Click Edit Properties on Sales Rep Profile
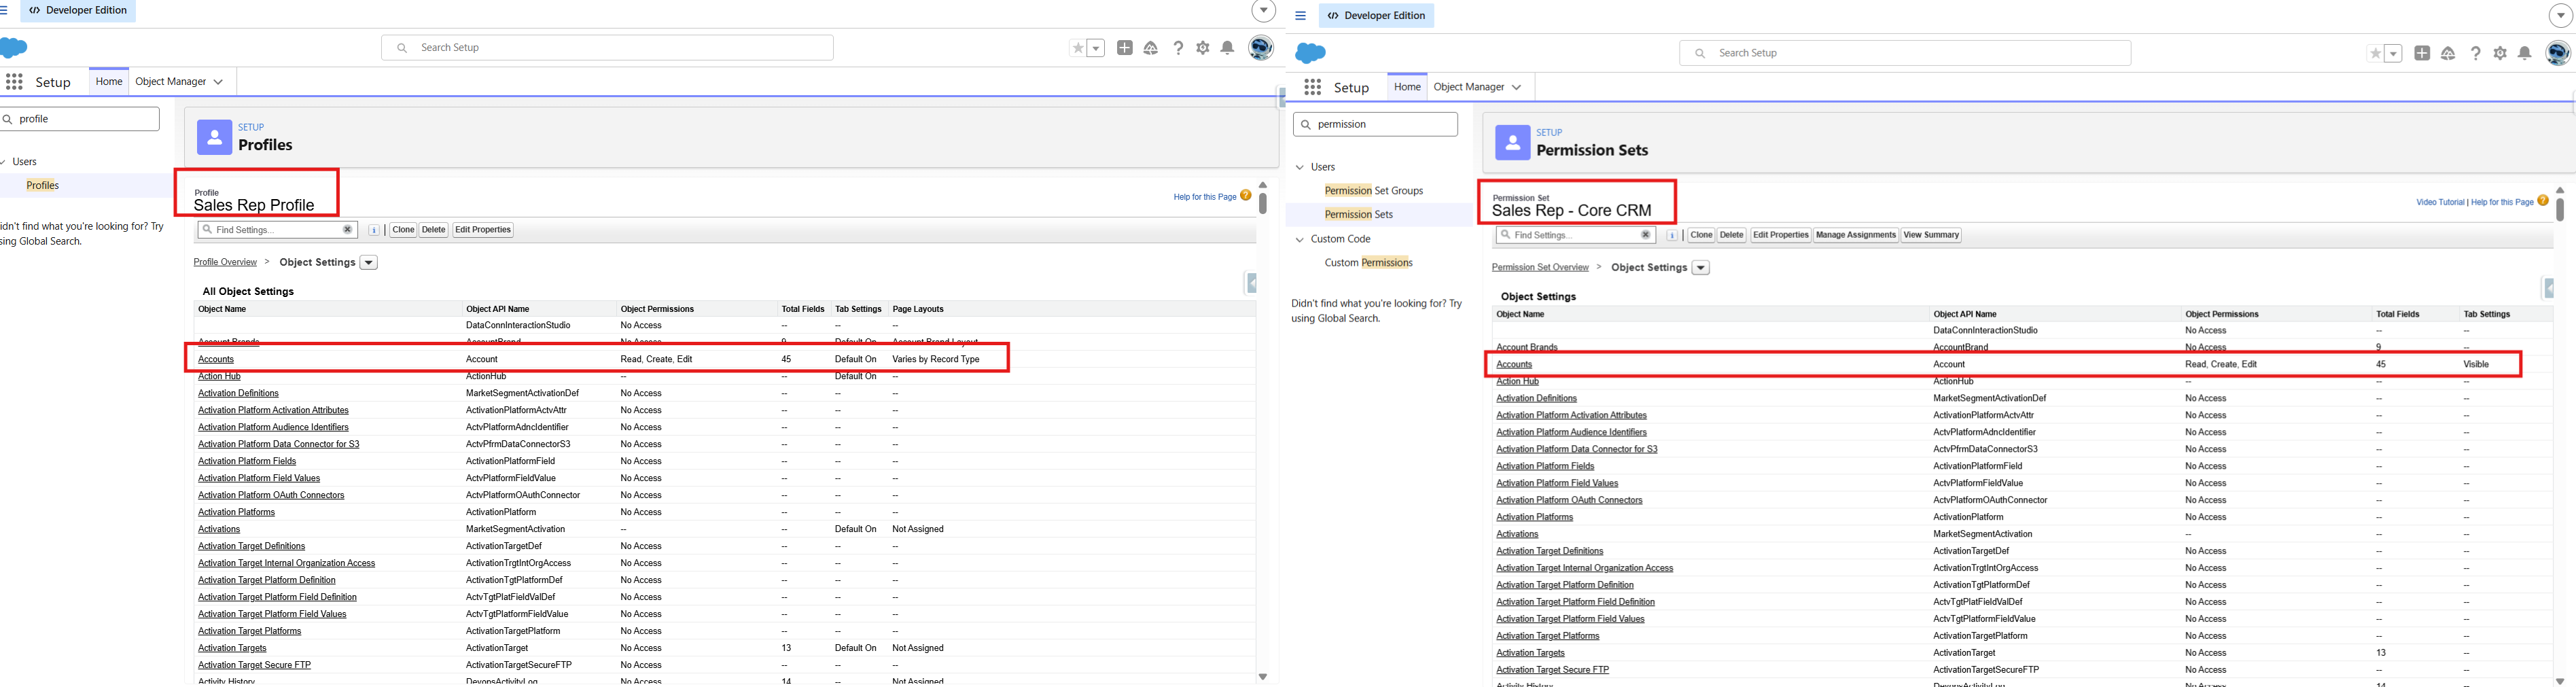 click(x=483, y=230)
